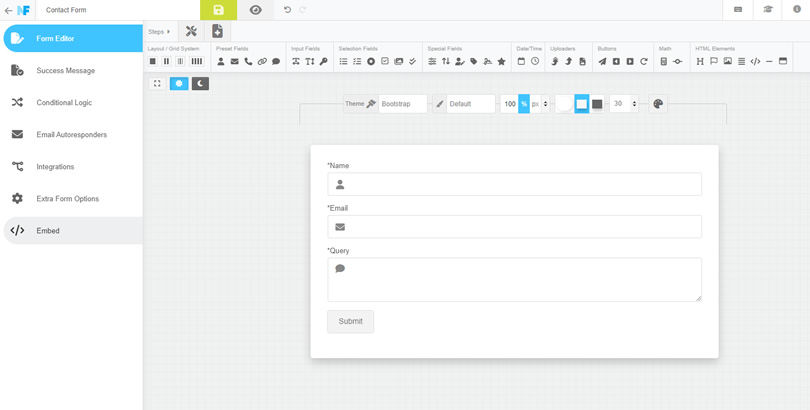The width and height of the screenshot is (810, 410).
Task: Add a checkbox selection field
Action: pyautogui.click(x=385, y=61)
